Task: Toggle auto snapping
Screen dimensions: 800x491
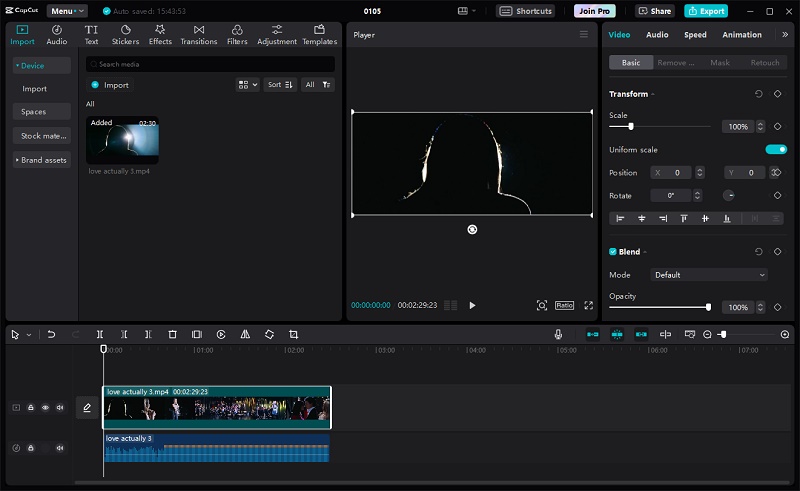Action: tap(617, 334)
